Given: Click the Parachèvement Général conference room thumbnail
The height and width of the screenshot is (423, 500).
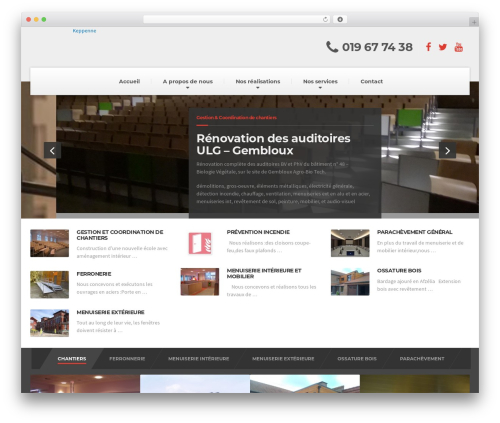Looking at the screenshot, I should pyautogui.click(x=350, y=243).
